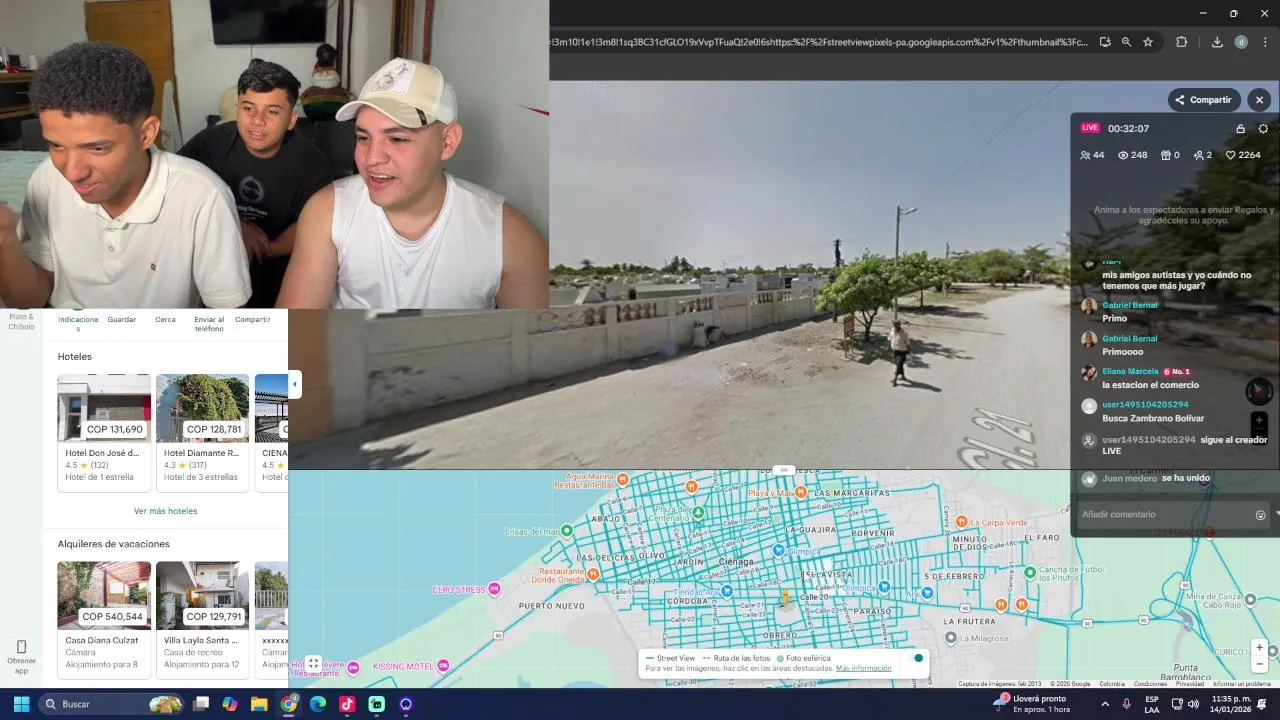This screenshot has width=1280, height=720.
Task: Click the Compartir share button on Street View
Action: pyautogui.click(x=1204, y=100)
